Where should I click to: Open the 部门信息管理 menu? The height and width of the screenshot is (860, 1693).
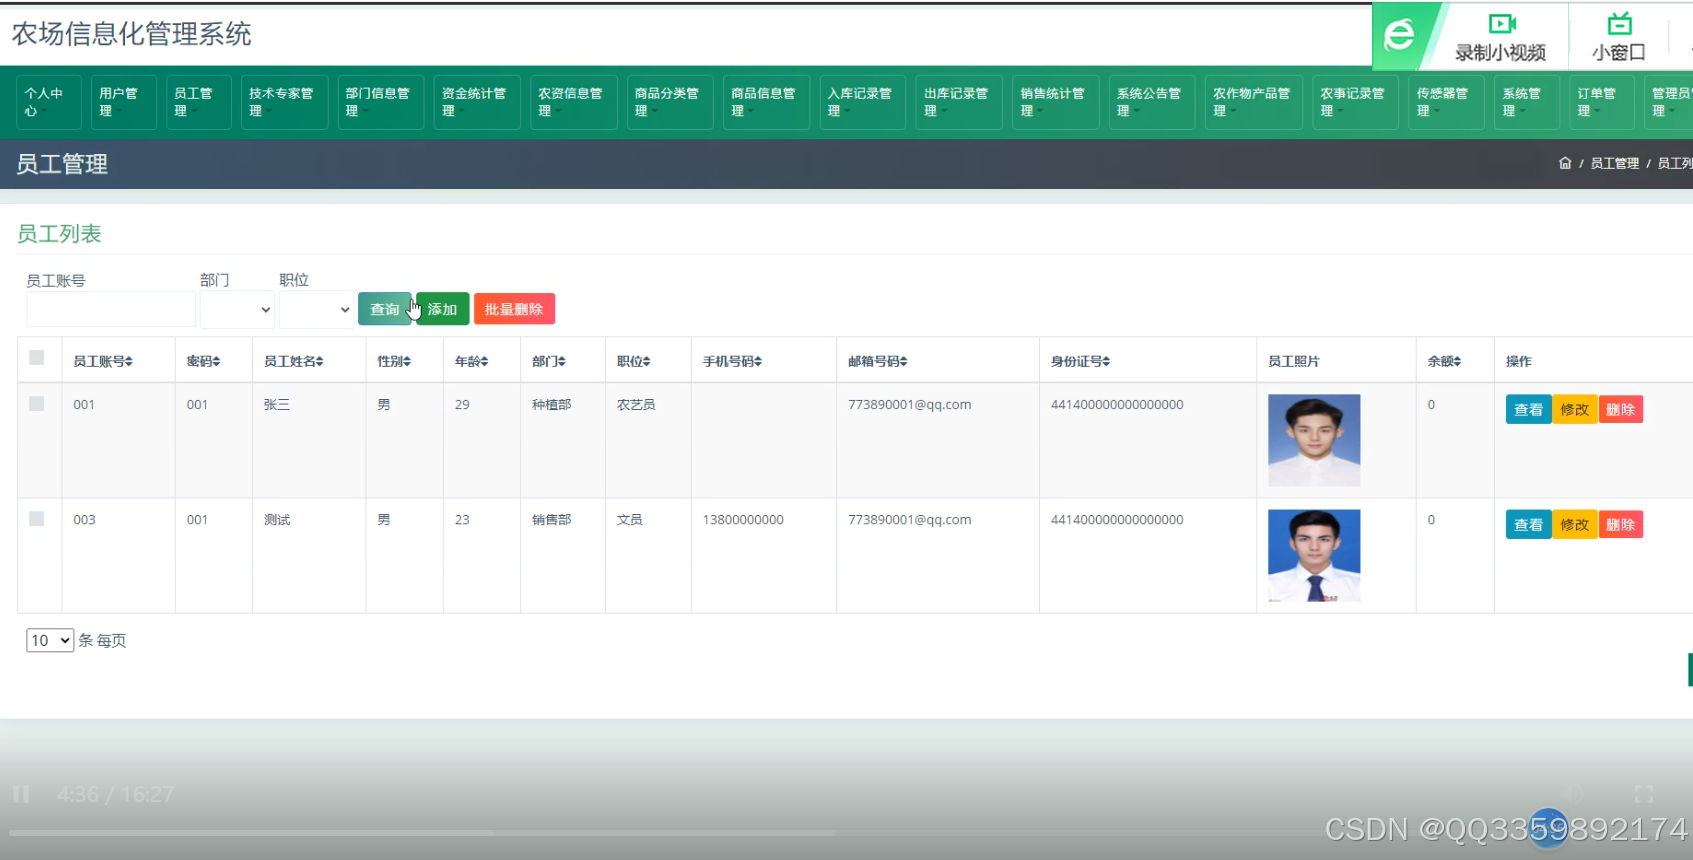(x=380, y=102)
